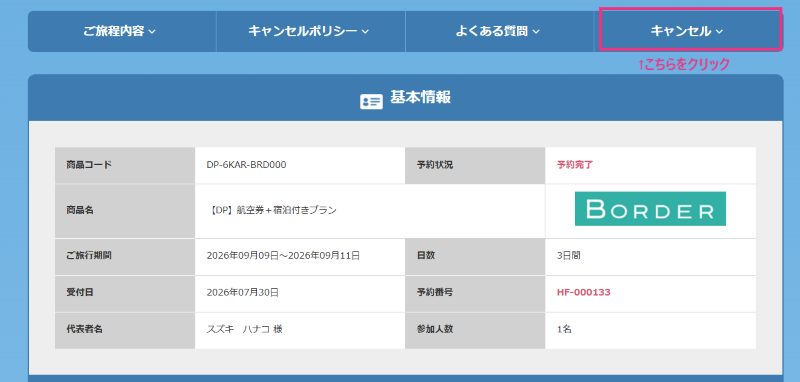Click reservation number HF-000133
Viewport: 800px width, 382px height.
coord(584,292)
